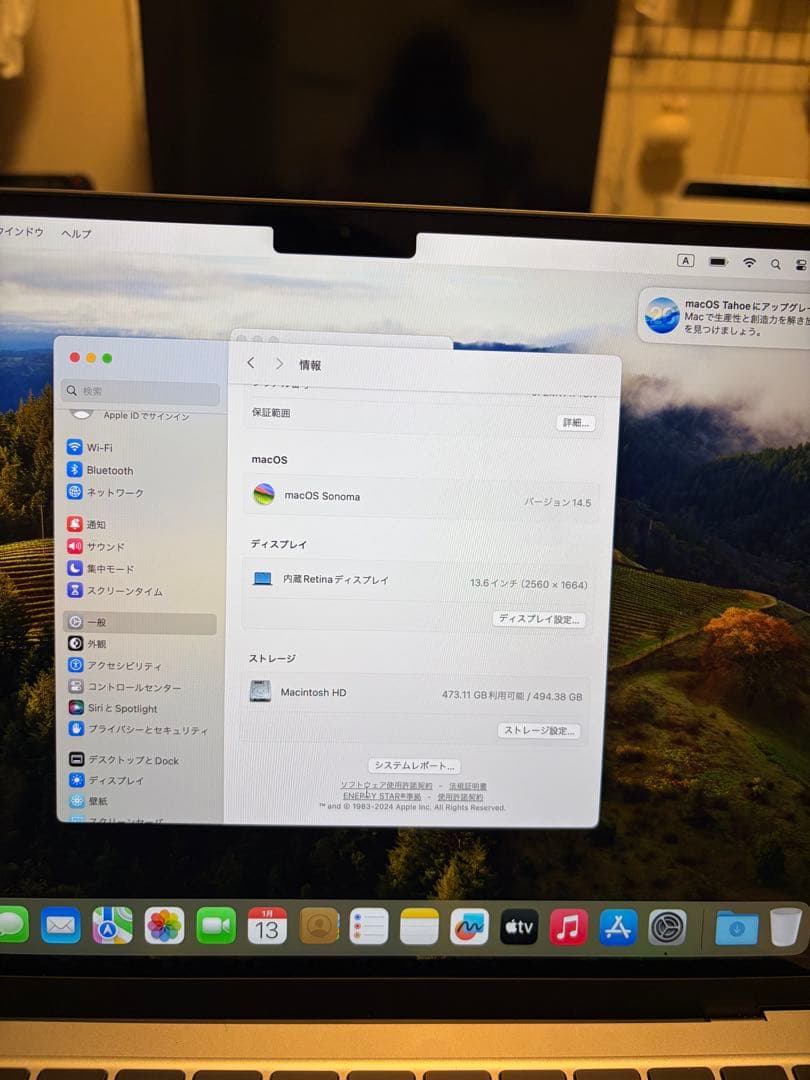Open Trash in the Dock

coord(785,927)
